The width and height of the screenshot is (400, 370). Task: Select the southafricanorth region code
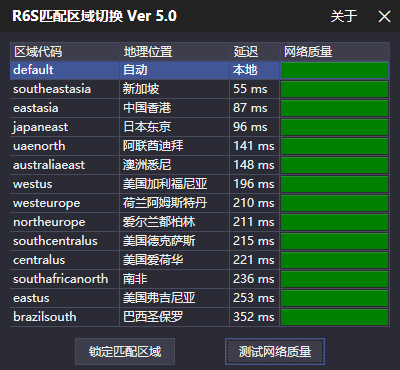[60, 279]
